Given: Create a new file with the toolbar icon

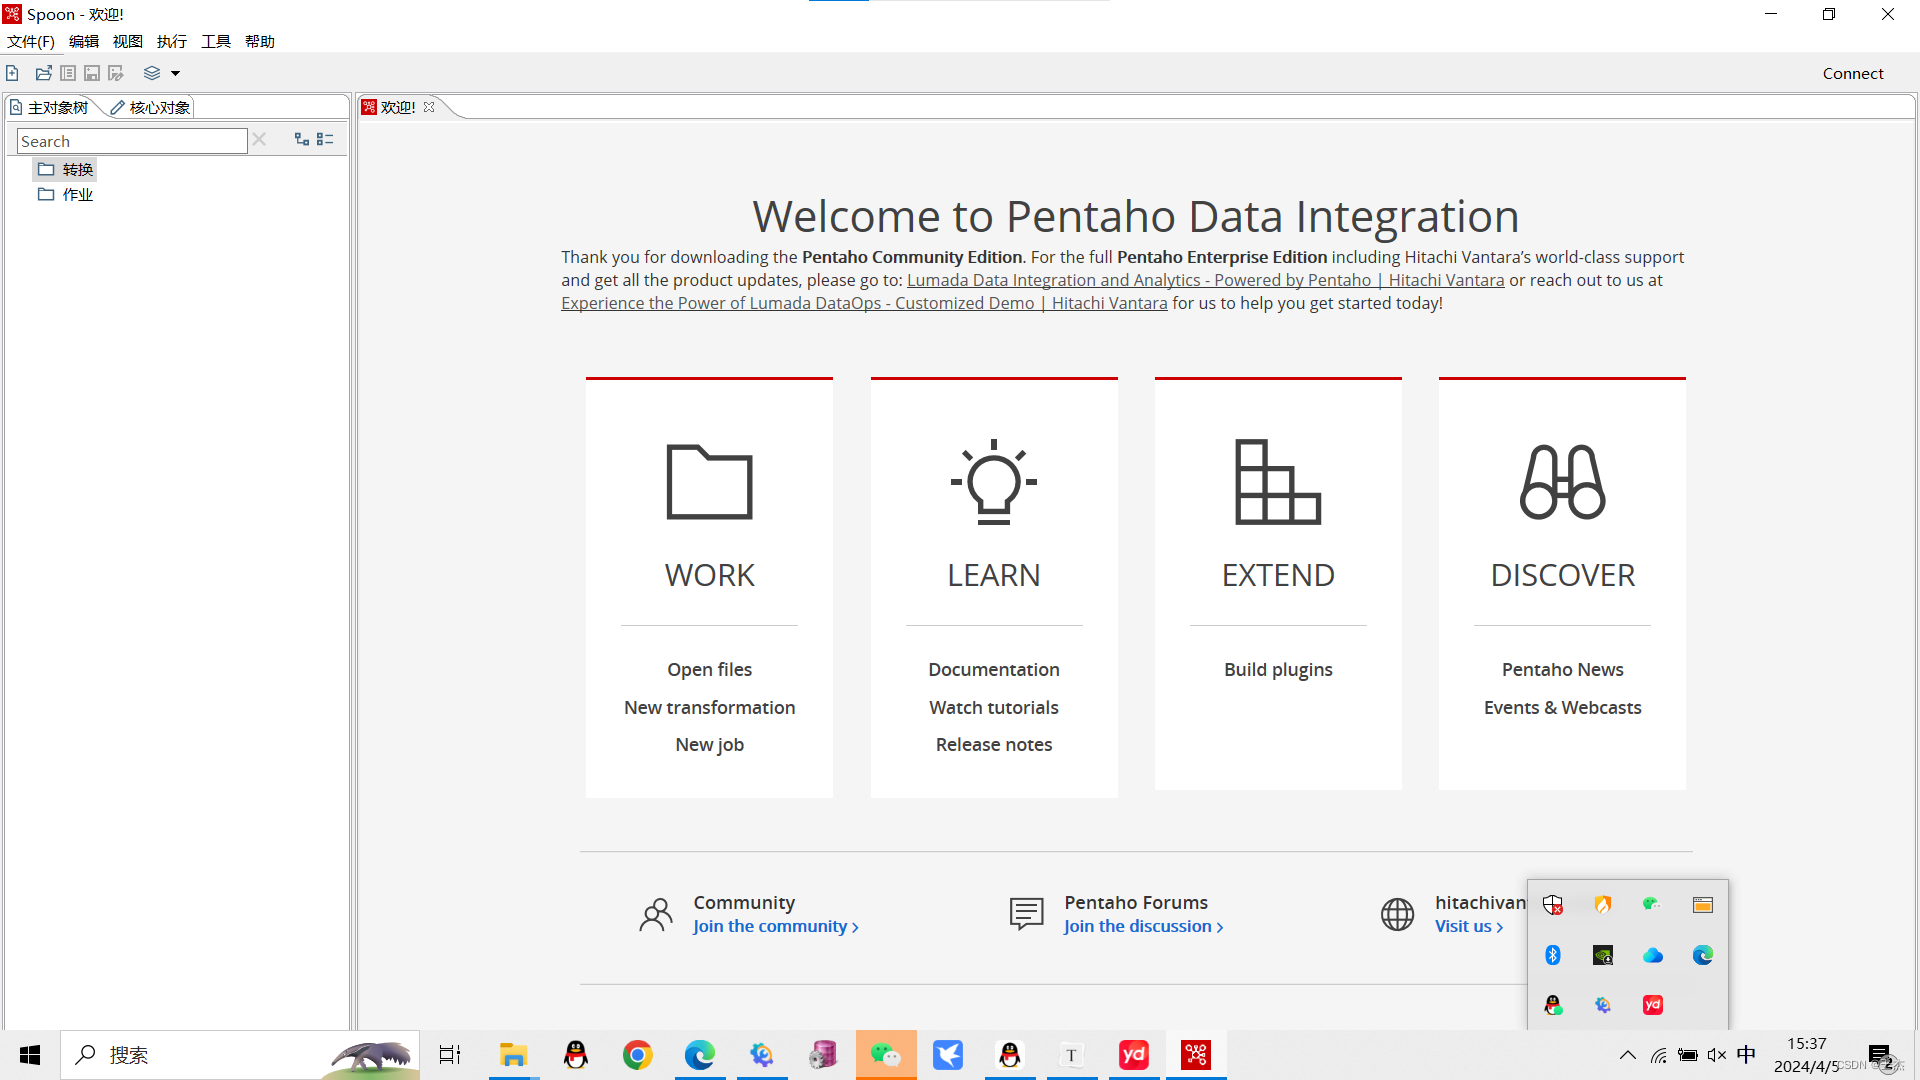Looking at the screenshot, I should tap(12, 73).
